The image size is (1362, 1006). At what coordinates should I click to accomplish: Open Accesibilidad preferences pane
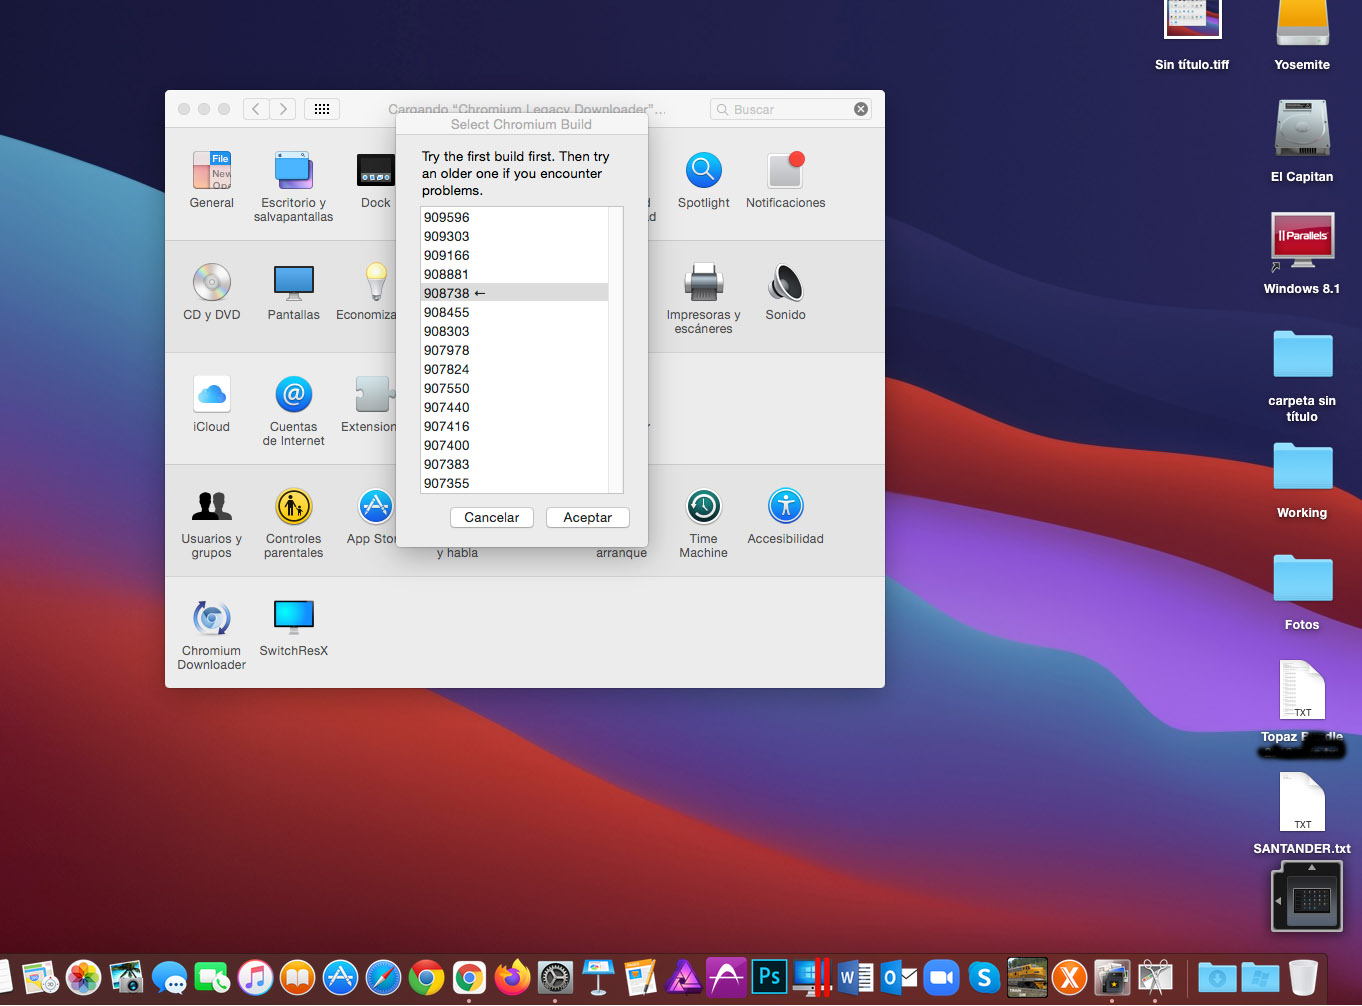coord(785,508)
